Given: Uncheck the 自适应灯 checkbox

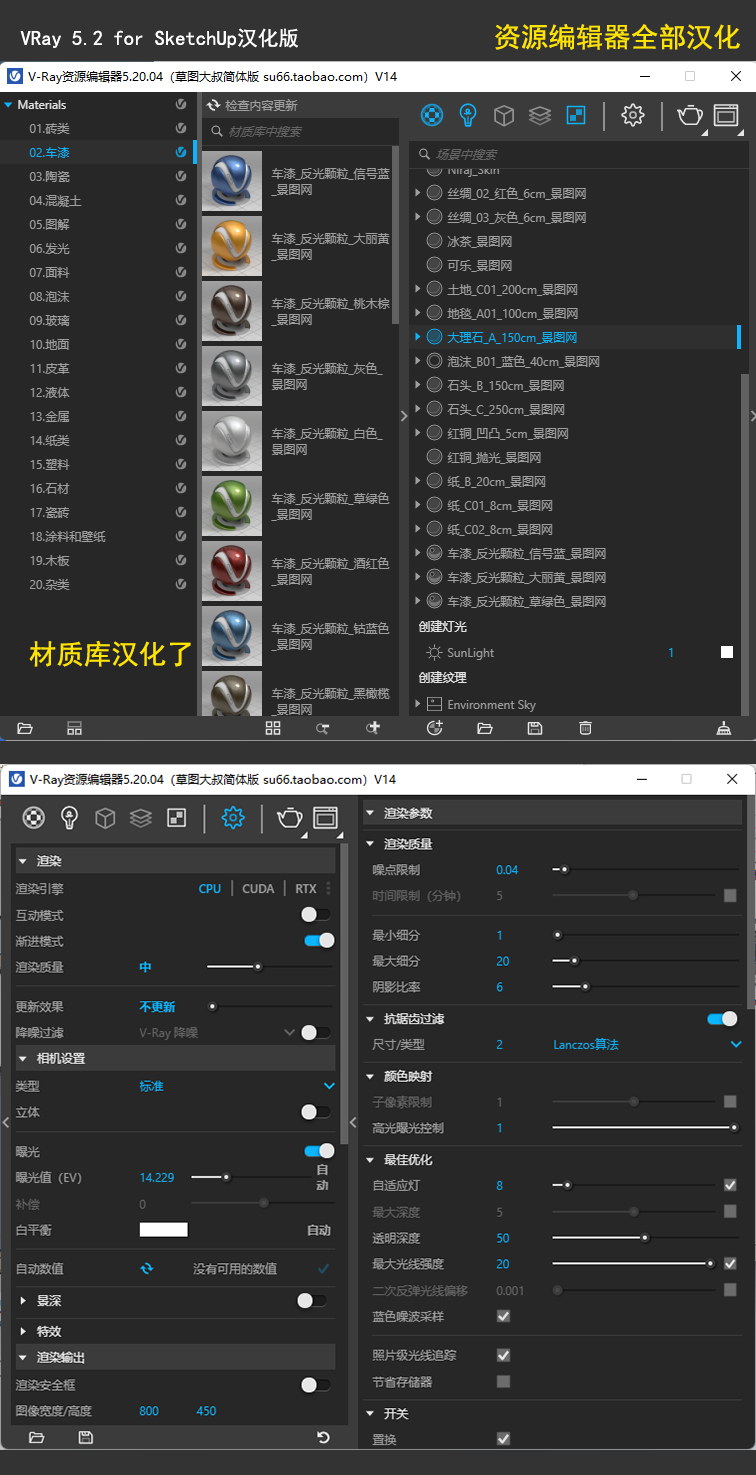Looking at the screenshot, I should (x=730, y=1185).
